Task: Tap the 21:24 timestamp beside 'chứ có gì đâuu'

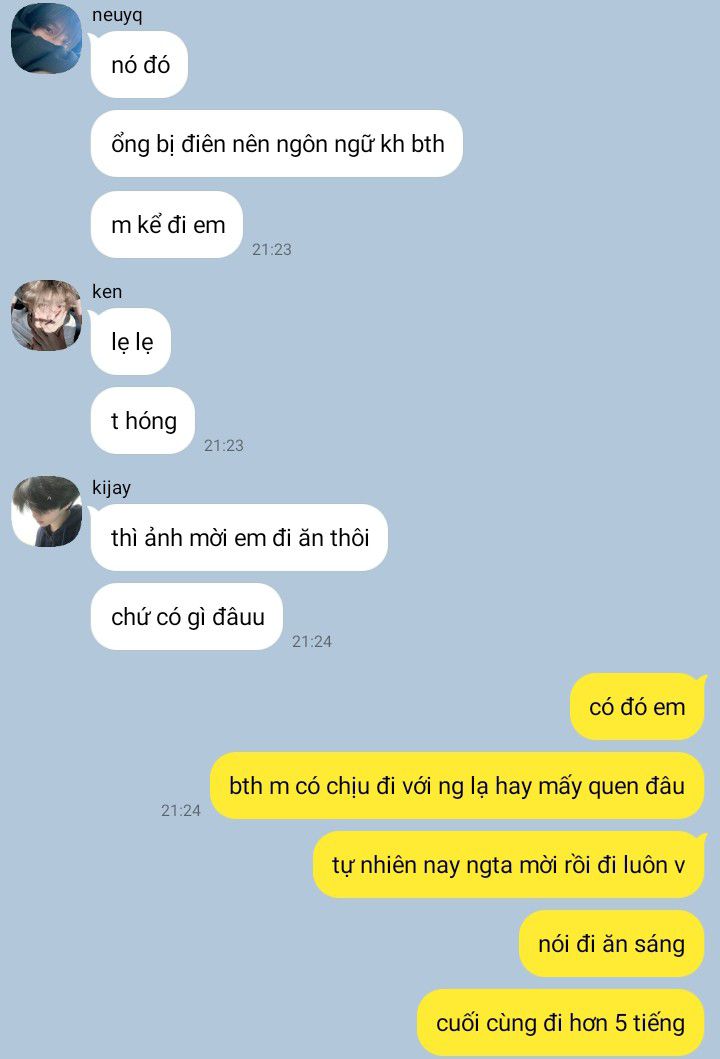Action: pyautogui.click(x=311, y=642)
